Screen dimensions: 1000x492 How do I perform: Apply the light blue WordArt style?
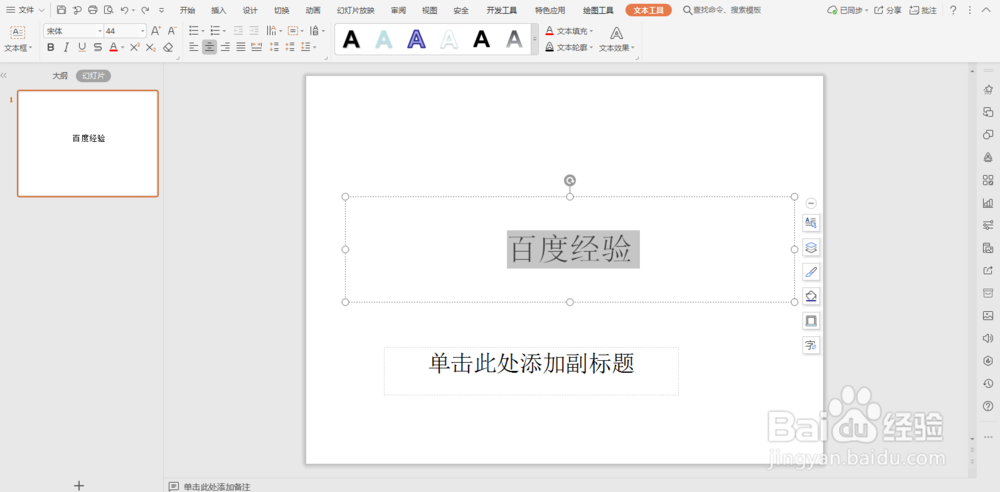[384, 40]
